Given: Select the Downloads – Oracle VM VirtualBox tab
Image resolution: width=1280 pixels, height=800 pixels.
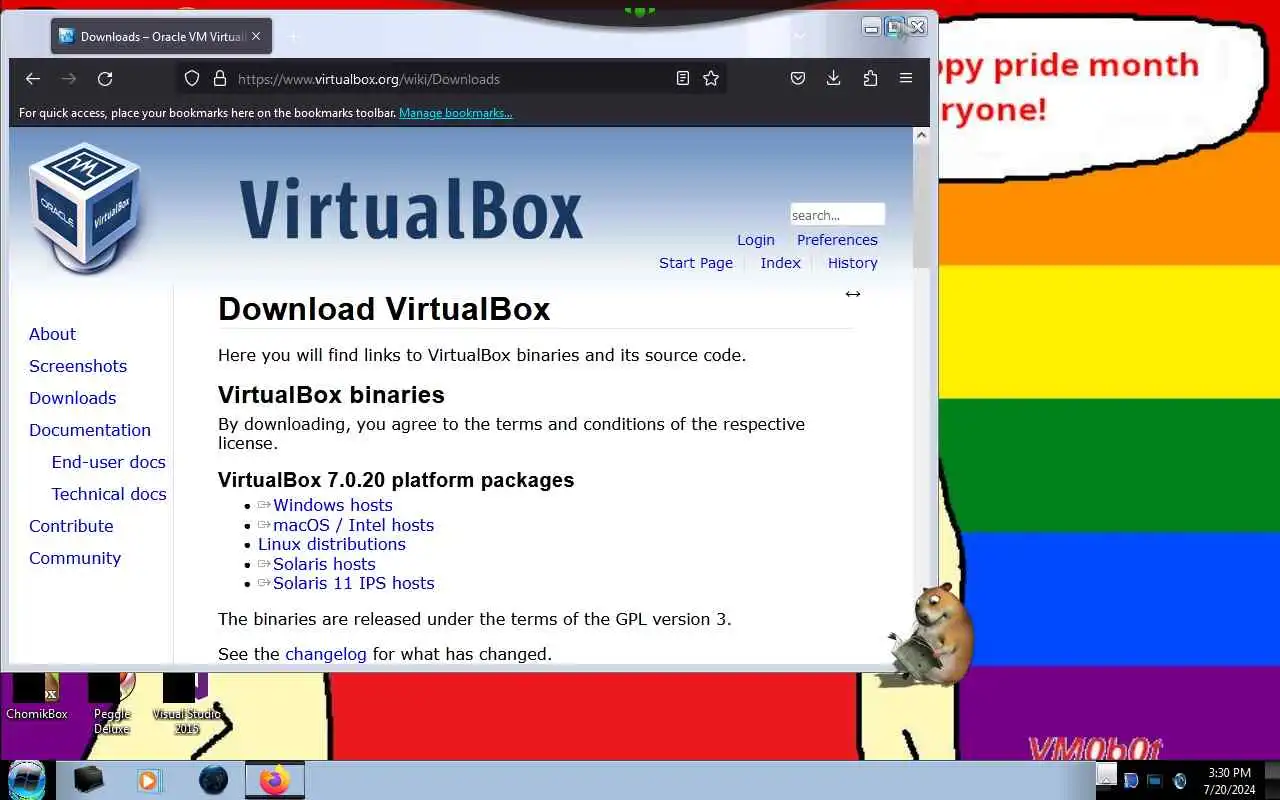Looking at the screenshot, I should 161,36.
